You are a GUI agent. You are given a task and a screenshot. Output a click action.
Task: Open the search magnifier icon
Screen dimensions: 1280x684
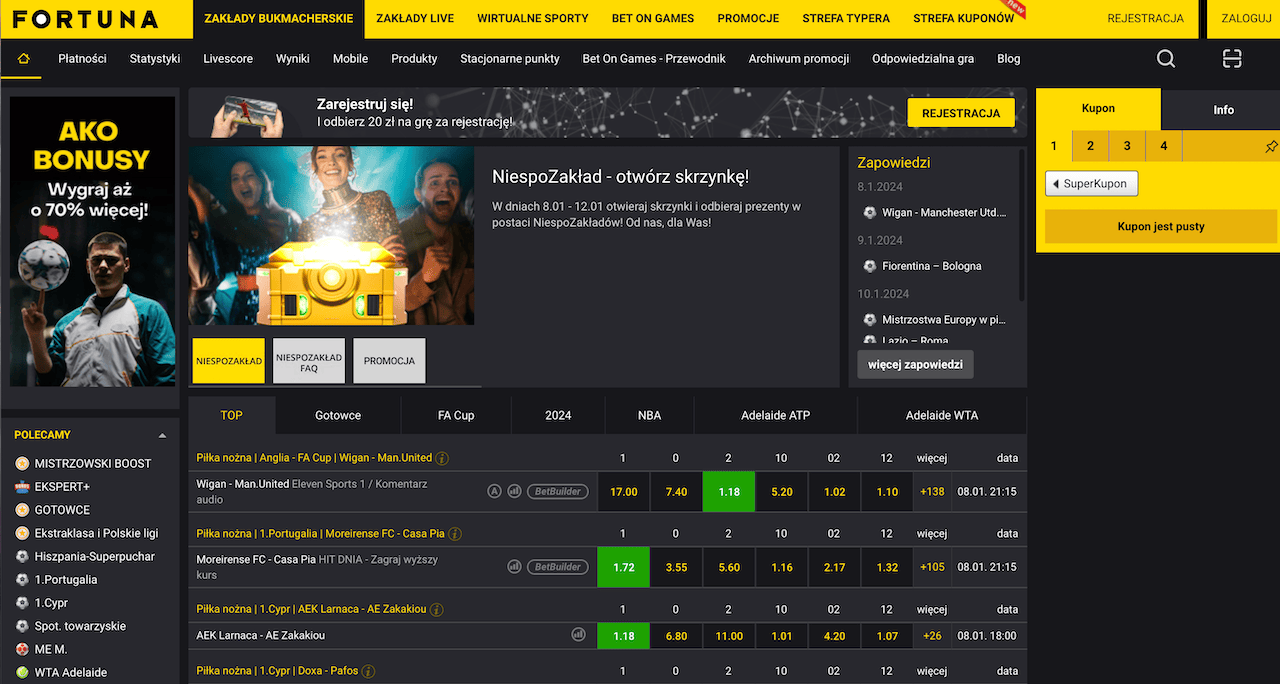1166,59
